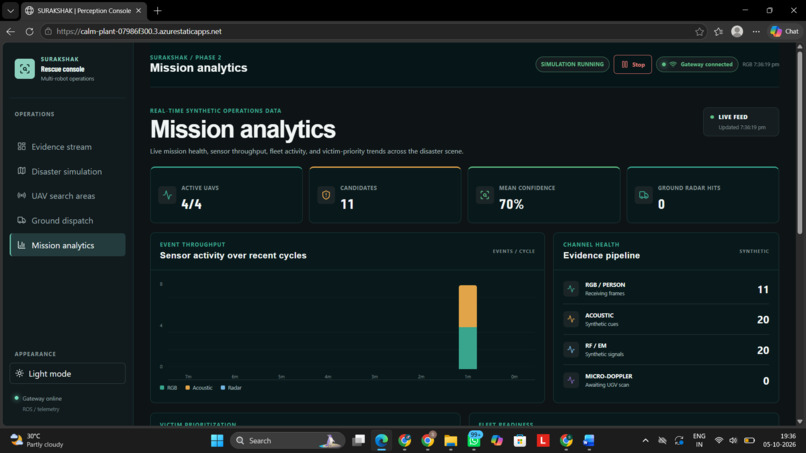The image size is (806, 453).
Task: Click the Evidence stream grid icon
Action: (x=22, y=147)
